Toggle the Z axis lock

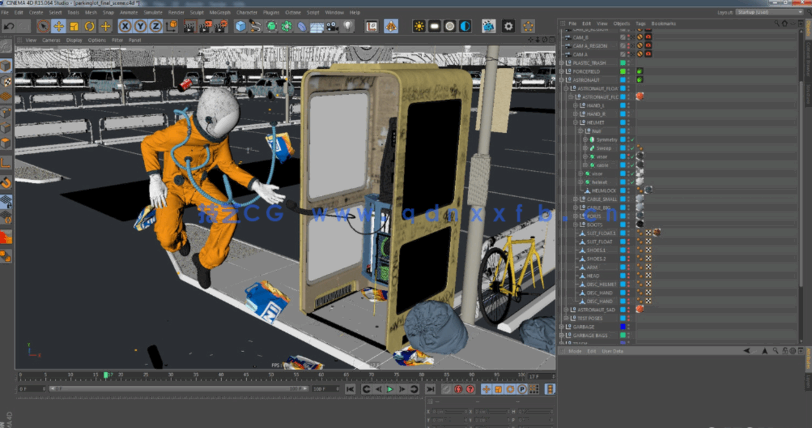click(155, 25)
